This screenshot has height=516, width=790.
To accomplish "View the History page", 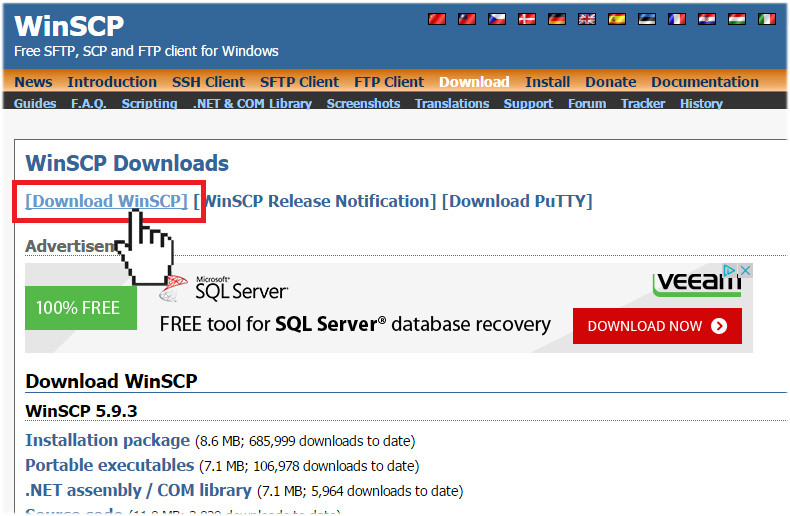I will [x=701, y=103].
